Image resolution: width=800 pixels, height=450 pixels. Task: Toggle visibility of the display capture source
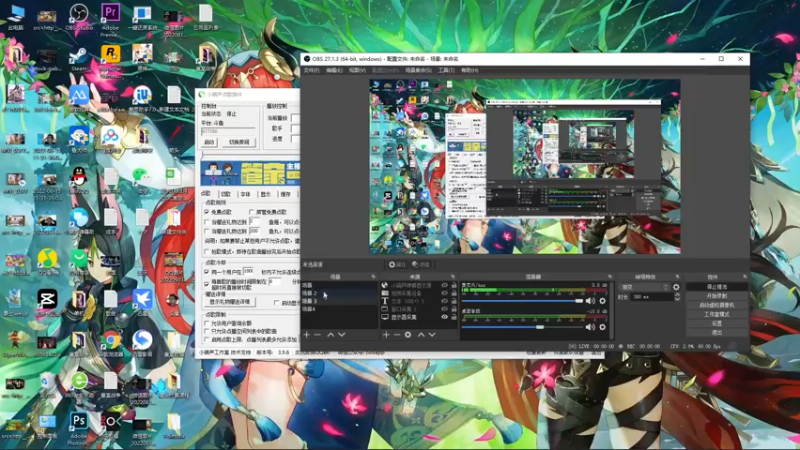point(444,317)
